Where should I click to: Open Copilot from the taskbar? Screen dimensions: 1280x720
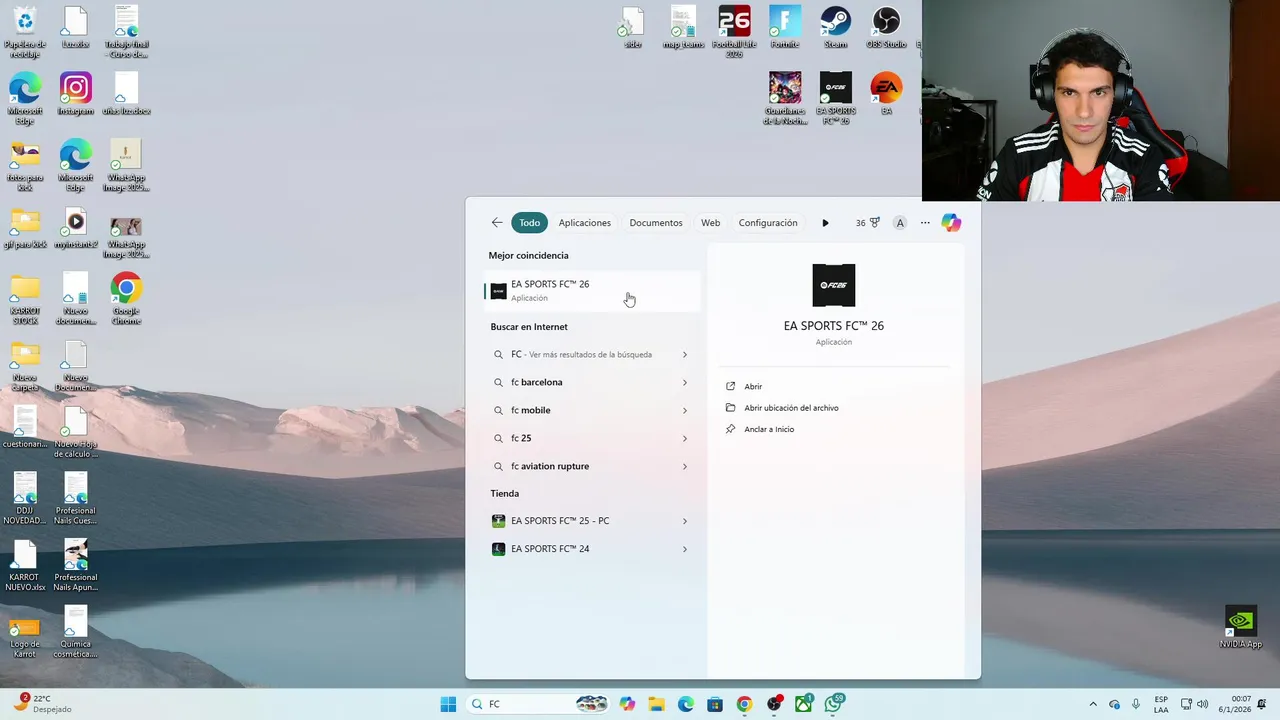point(627,704)
